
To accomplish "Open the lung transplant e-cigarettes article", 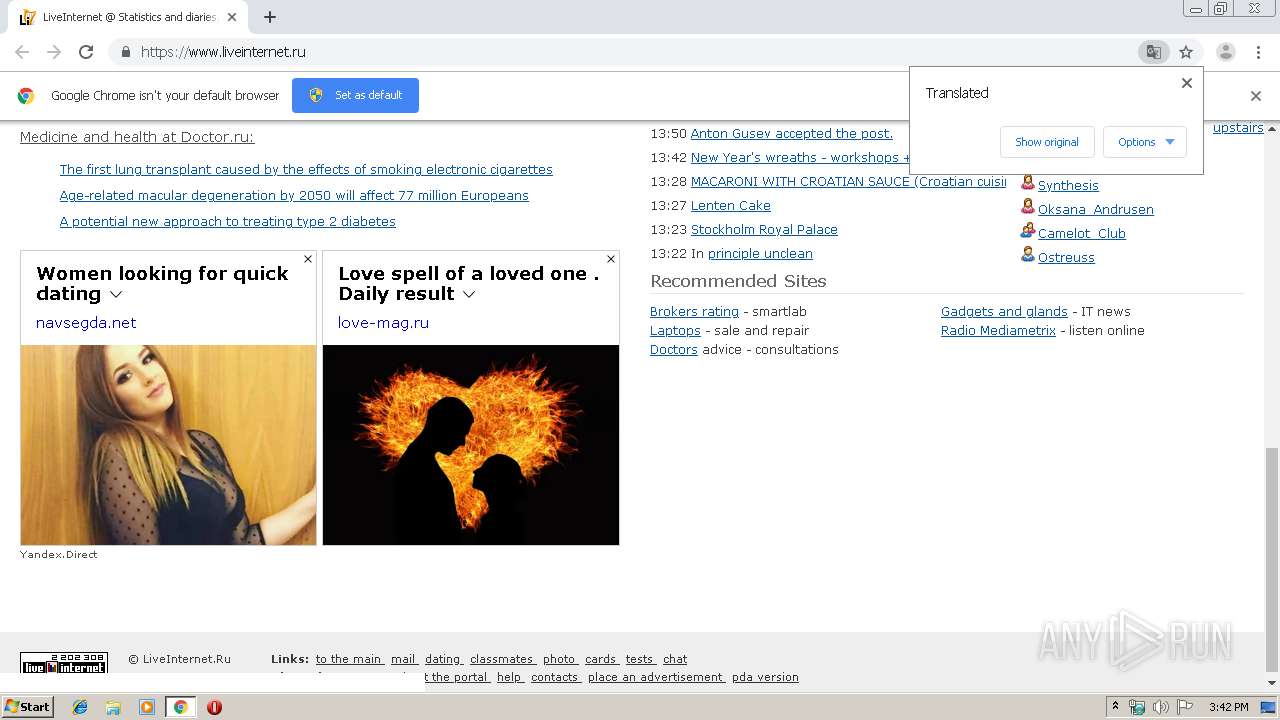I will pos(306,169).
